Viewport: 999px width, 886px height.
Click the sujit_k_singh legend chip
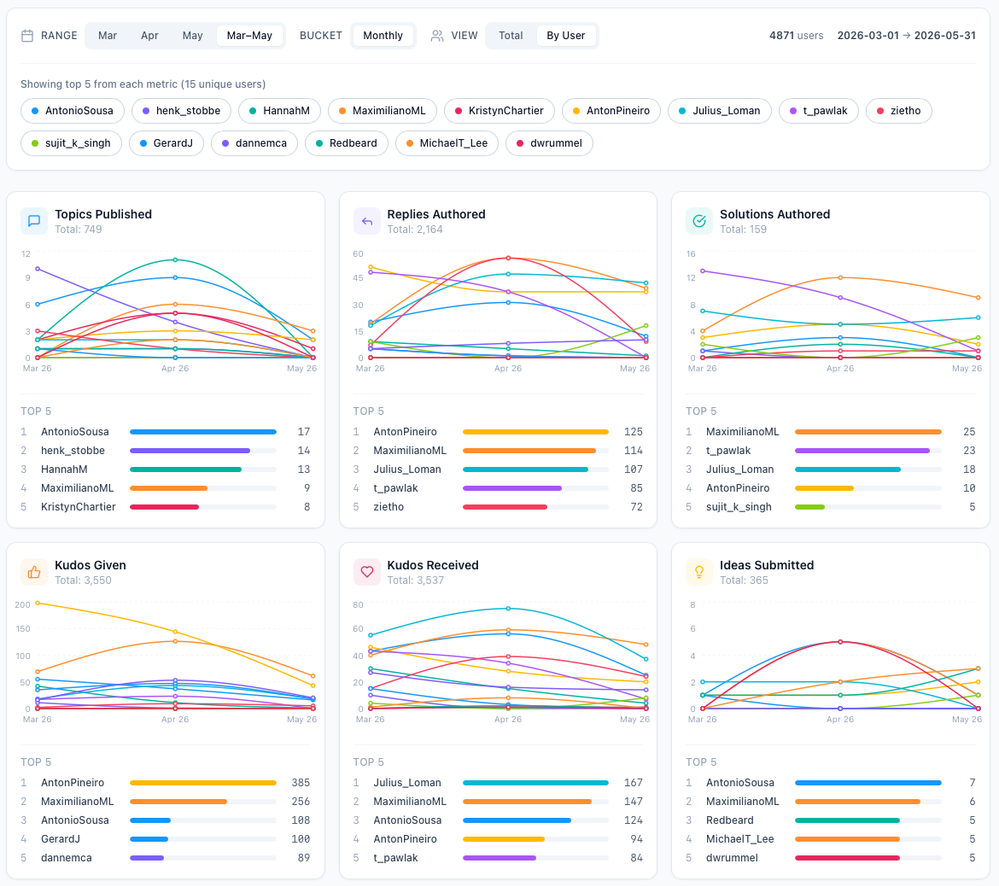[x=71, y=143]
